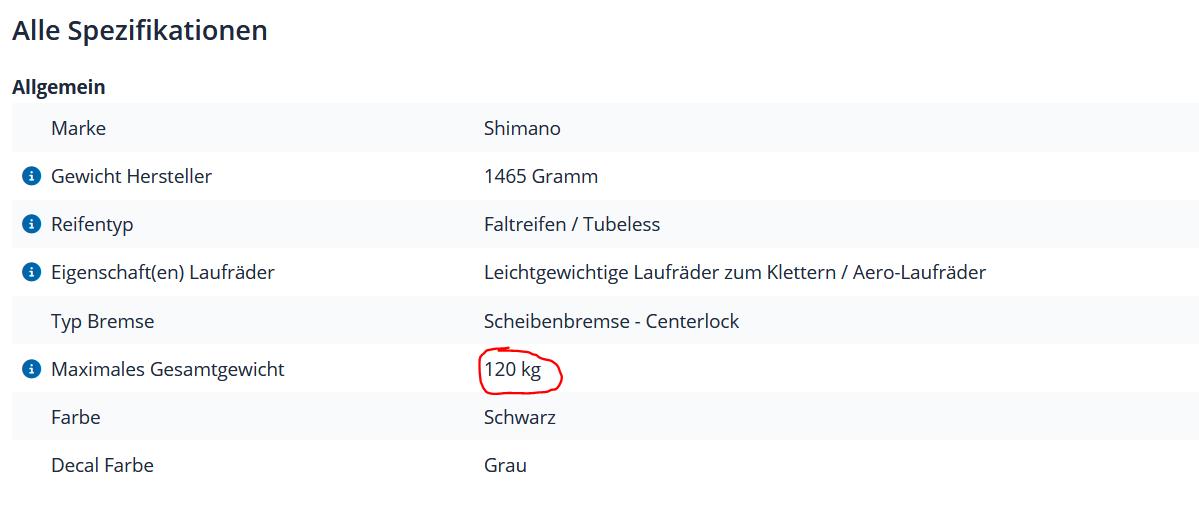This screenshot has height=509, width=1199.
Task: Click the circled 120 kg value
Action: 512,370
